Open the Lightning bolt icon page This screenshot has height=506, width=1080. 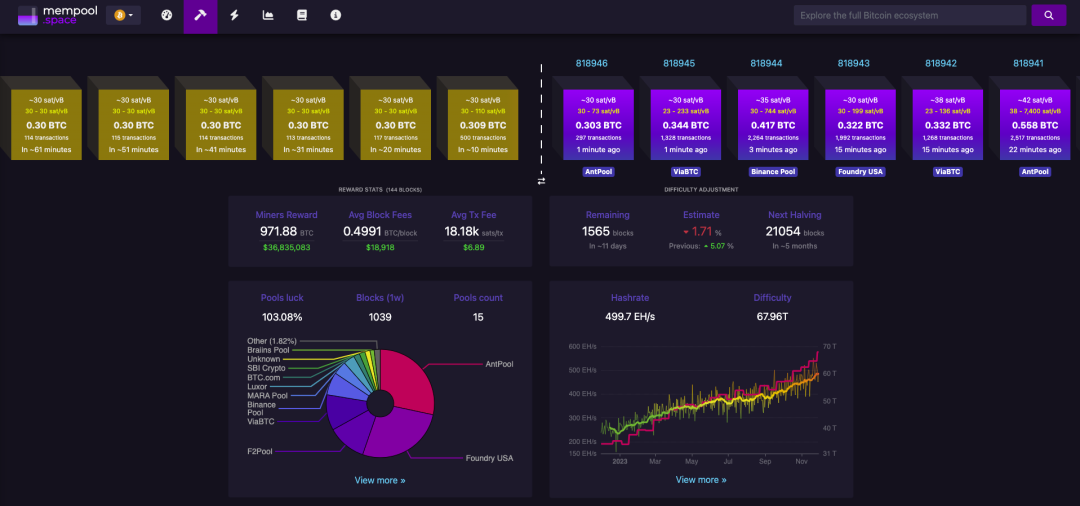[x=234, y=16]
